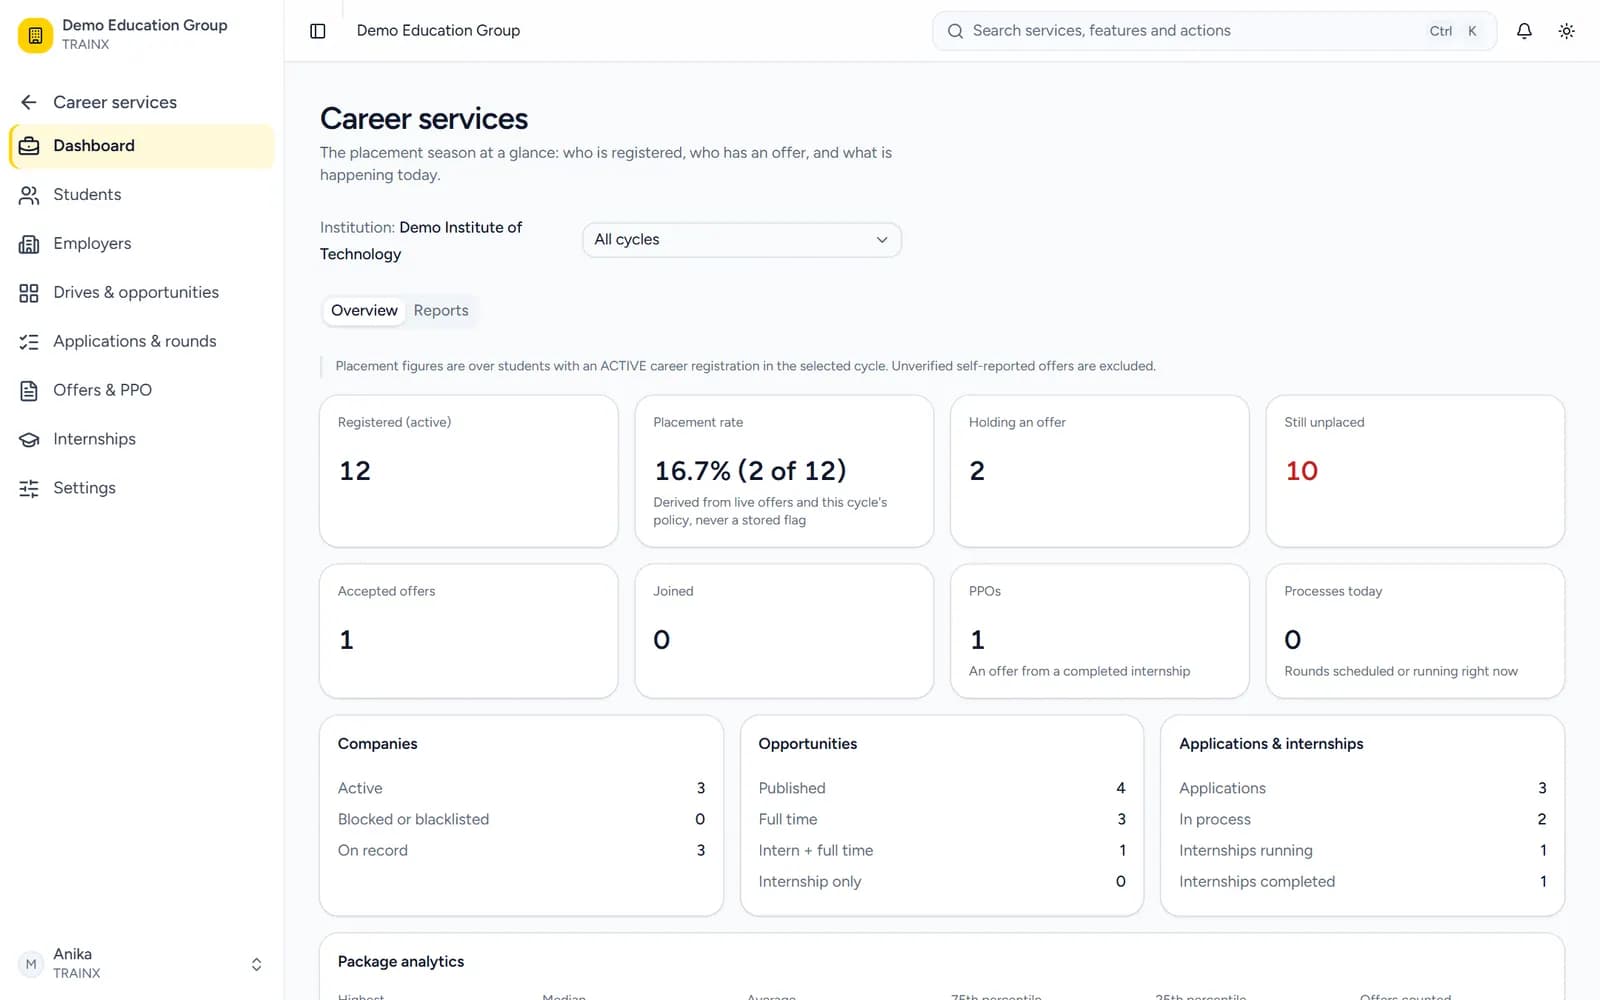Click the yellow TRAINX organization logo
Screen dimensions: 1600x1000
[35, 35]
